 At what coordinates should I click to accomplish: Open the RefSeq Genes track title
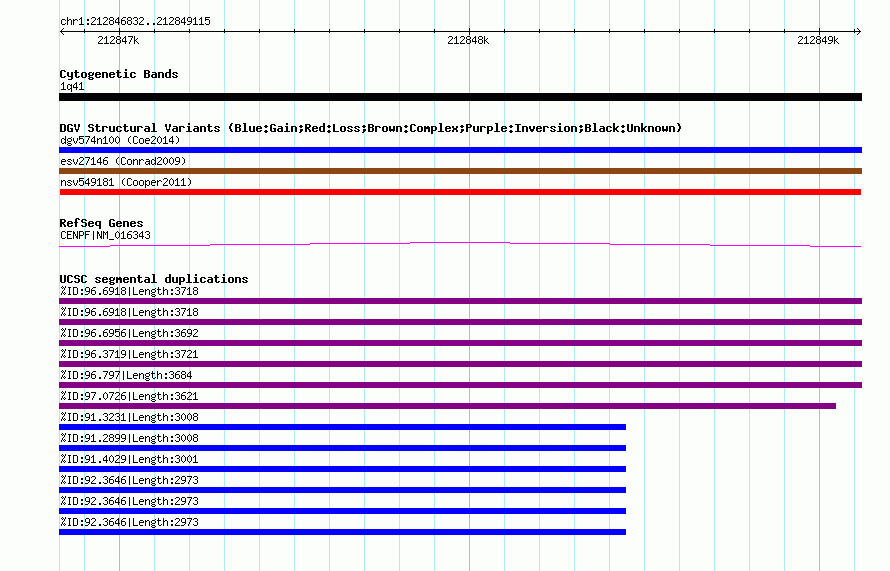coord(102,223)
